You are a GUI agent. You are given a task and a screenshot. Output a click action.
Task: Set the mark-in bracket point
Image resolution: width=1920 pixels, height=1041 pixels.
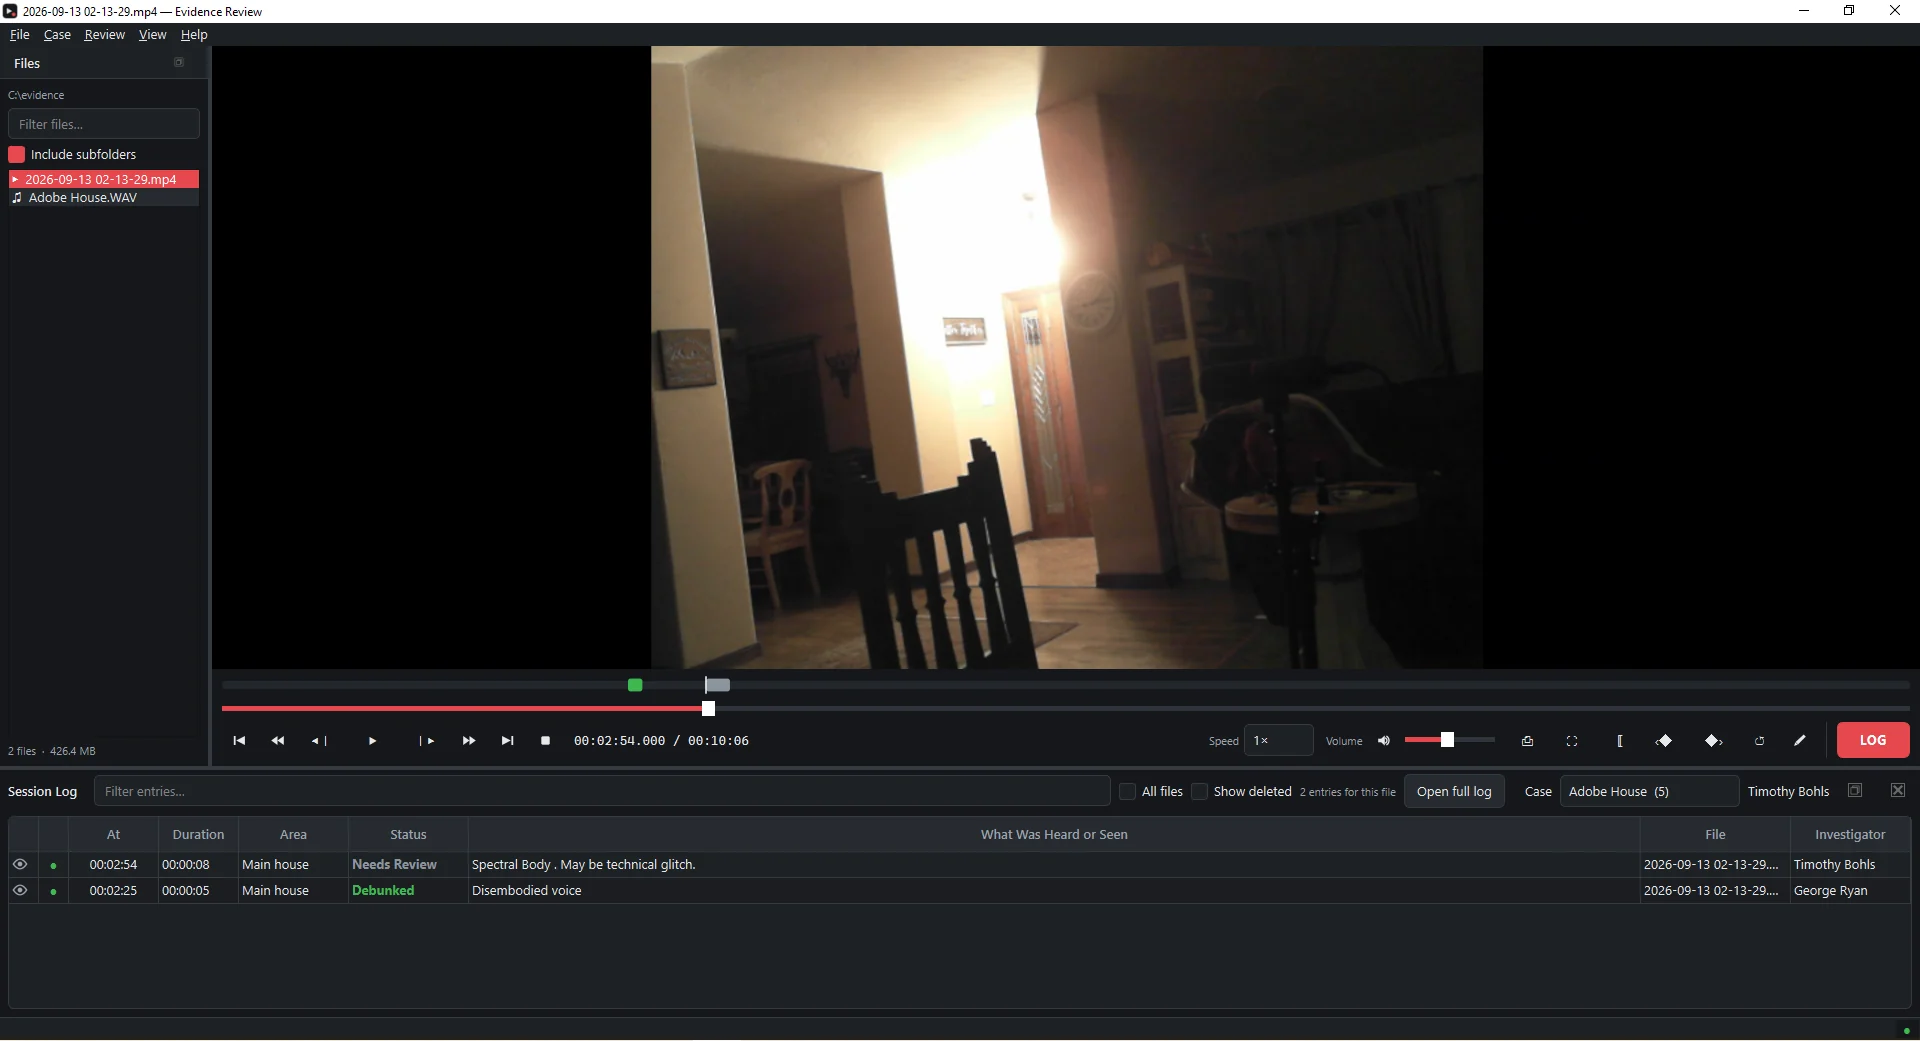(x=1620, y=741)
